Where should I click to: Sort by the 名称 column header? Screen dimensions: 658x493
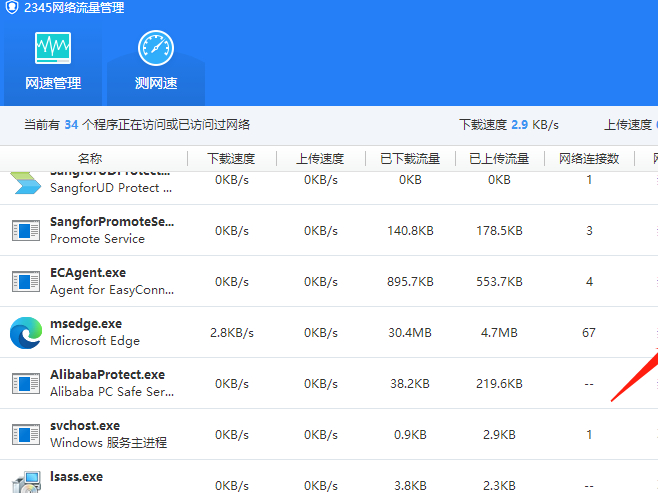click(90, 159)
